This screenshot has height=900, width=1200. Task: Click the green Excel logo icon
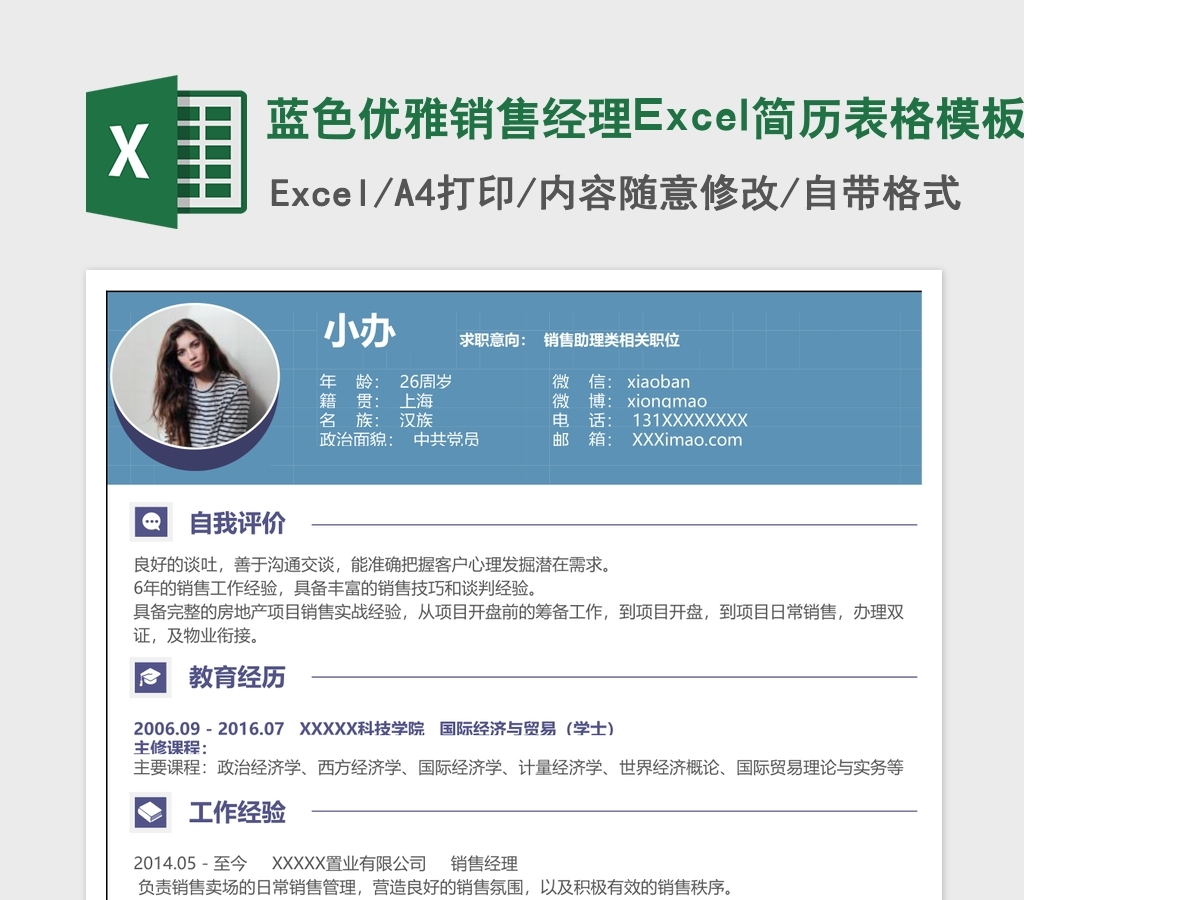[x=166, y=152]
